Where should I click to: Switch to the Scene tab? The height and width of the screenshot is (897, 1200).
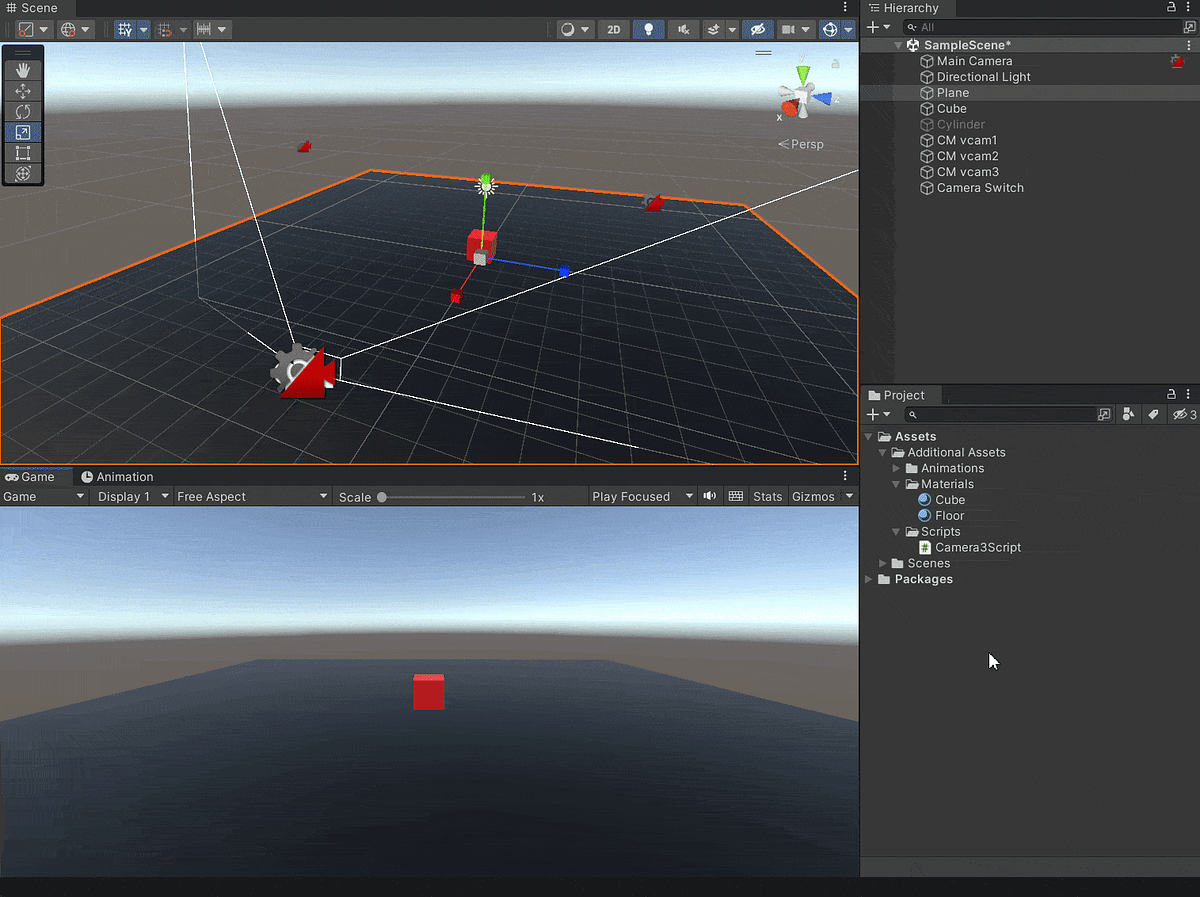pos(38,8)
